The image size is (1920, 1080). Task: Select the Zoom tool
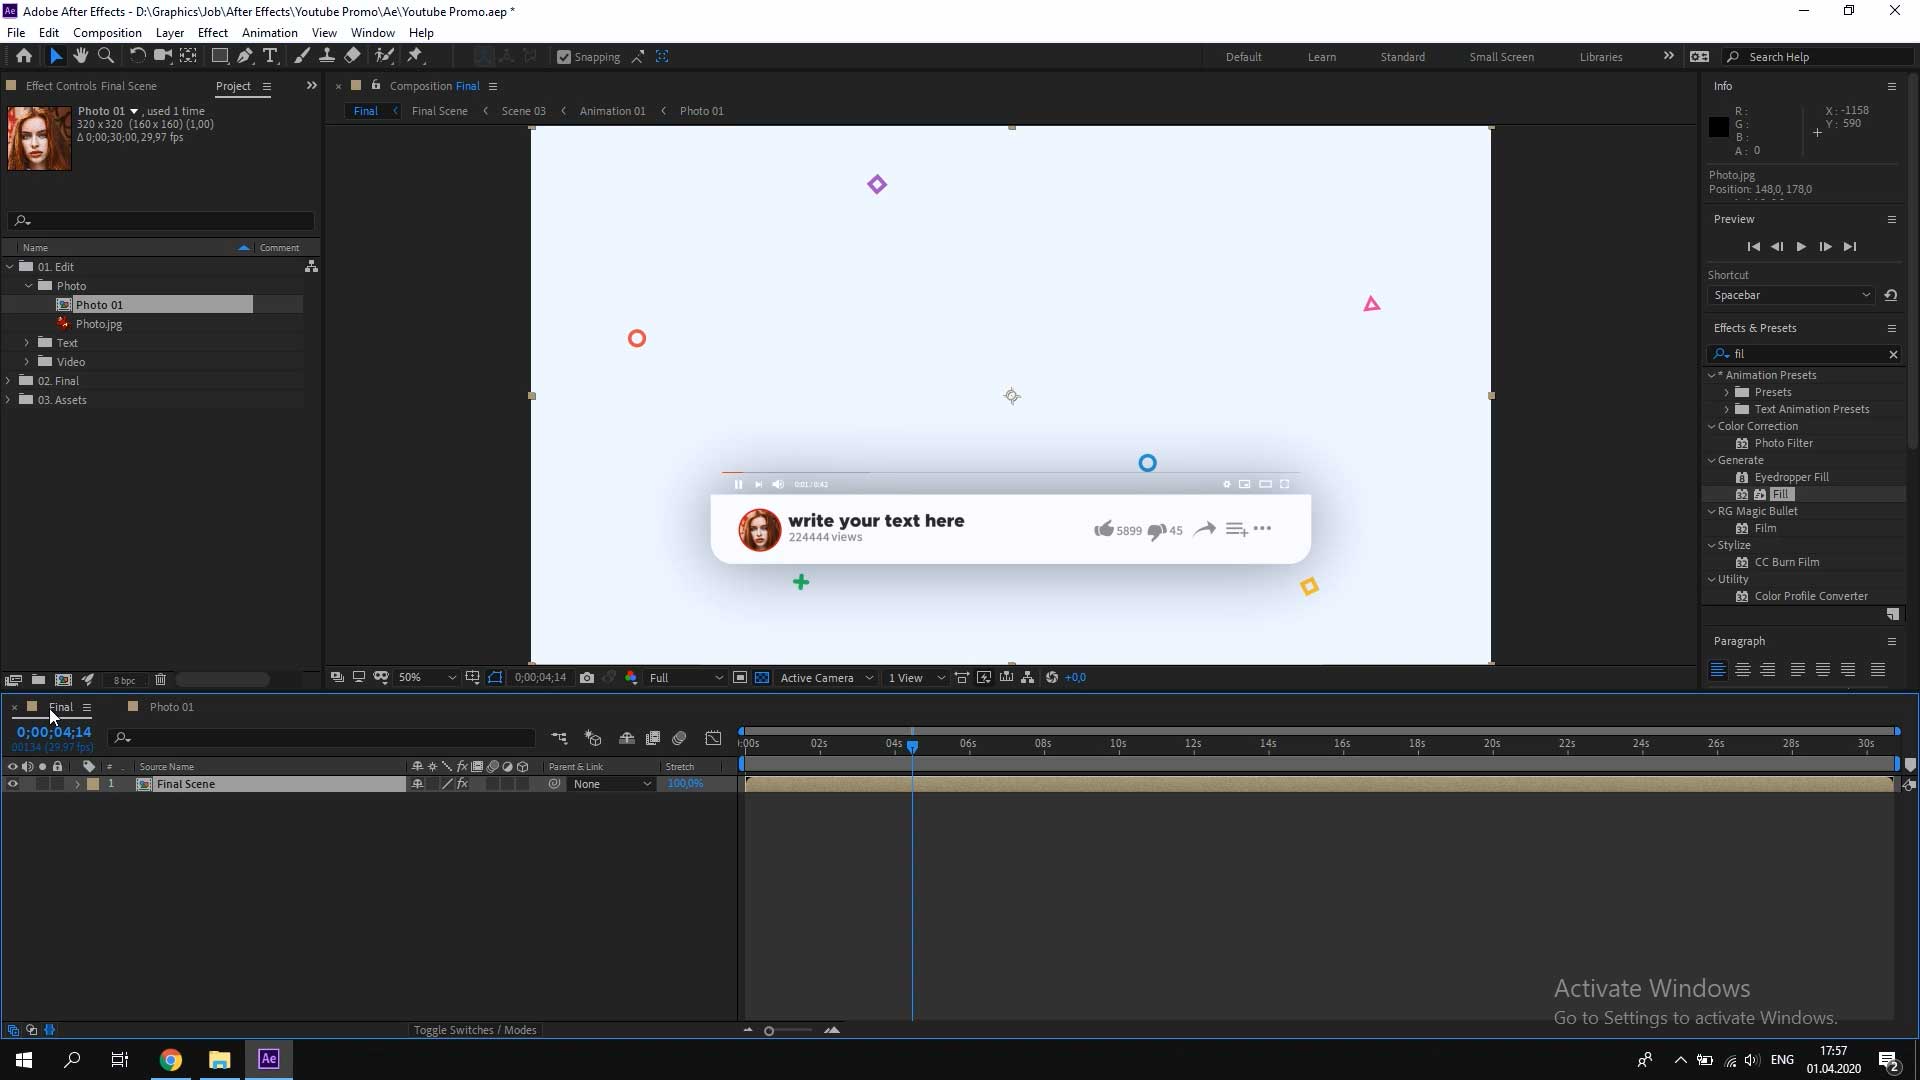(106, 56)
